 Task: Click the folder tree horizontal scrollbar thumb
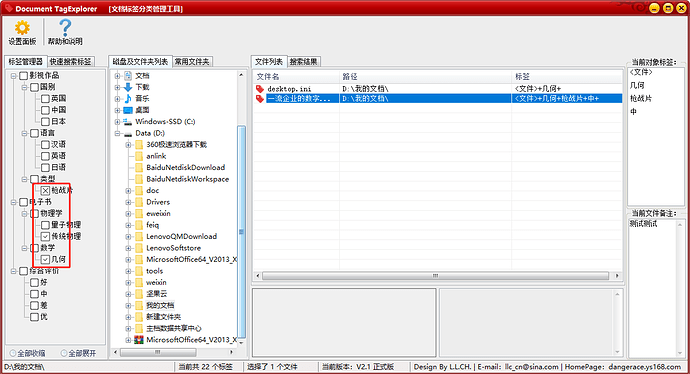pyautogui.click(x=158, y=352)
